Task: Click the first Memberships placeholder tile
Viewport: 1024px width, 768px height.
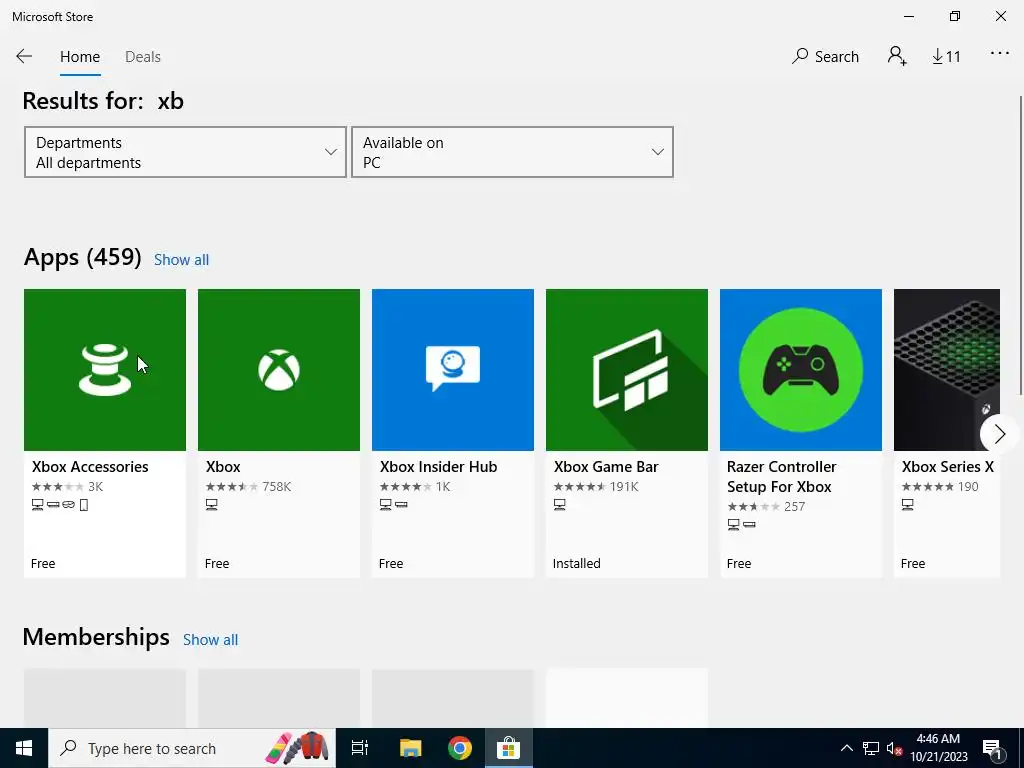Action: pyautogui.click(x=104, y=698)
